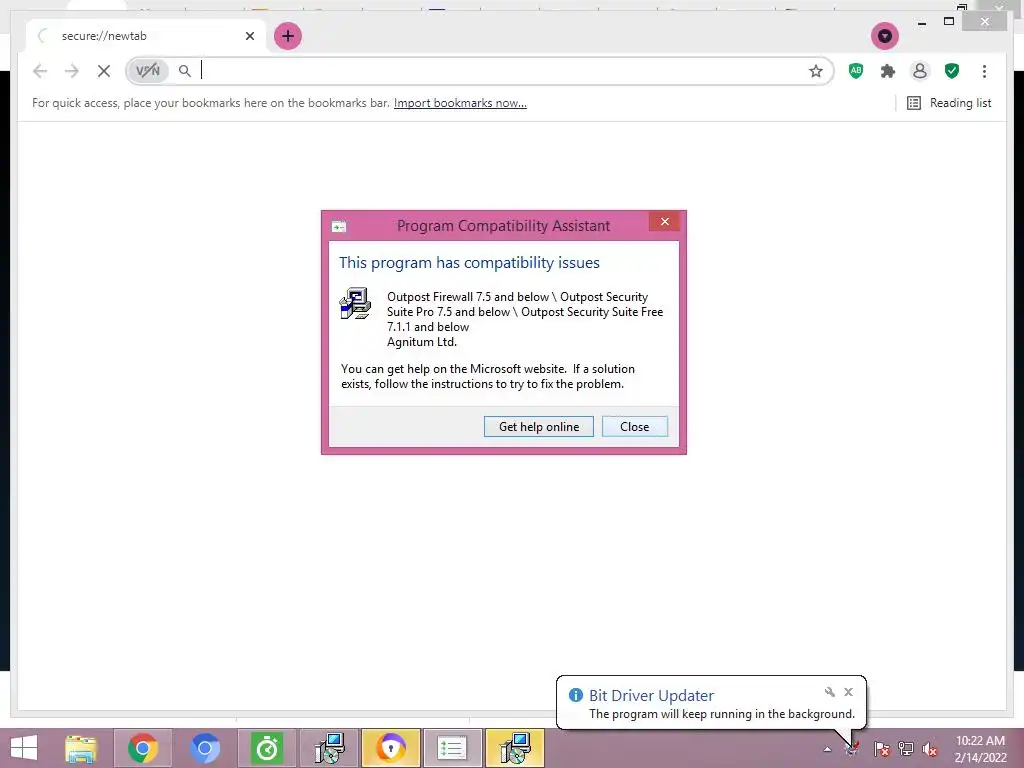This screenshot has height=768, width=1024.
Task: Open a new browser tab with plus button
Action: (x=287, y=36)
